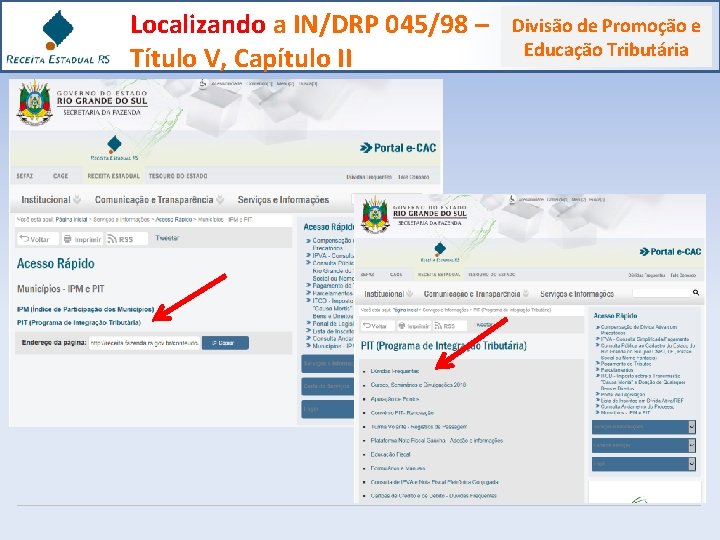Viewport: 720px width, 540px height.
Task: Click Voltar back button on PIT page
Action: pos(378,326)
